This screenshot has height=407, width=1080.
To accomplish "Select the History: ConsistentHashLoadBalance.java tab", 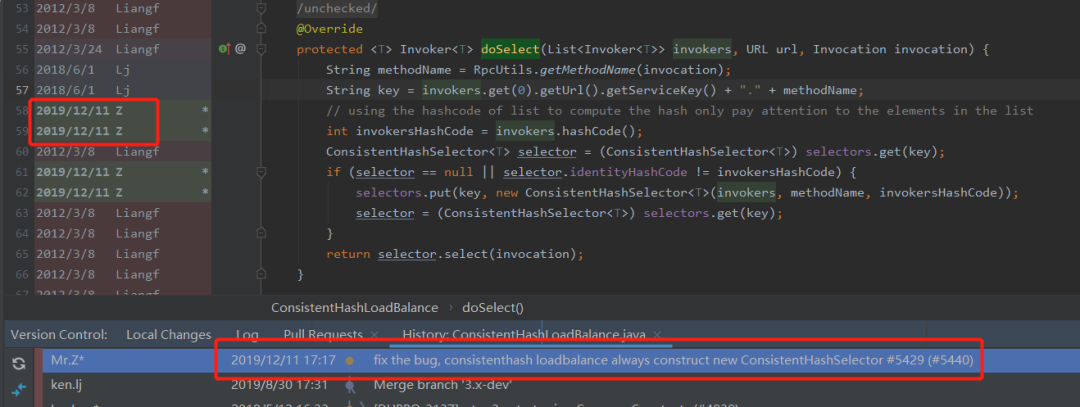I will pyautogui.click(x=524, y=335).
